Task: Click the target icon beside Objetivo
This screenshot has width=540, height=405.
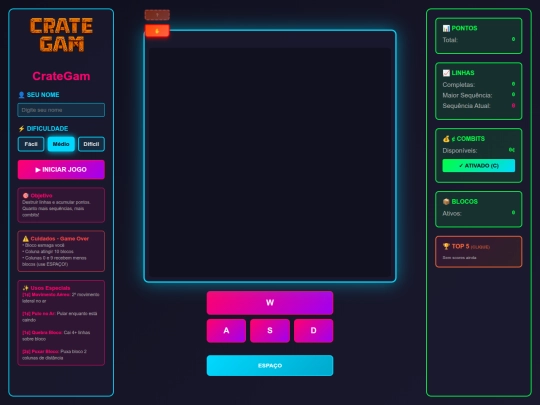Action: click(25, 196)
